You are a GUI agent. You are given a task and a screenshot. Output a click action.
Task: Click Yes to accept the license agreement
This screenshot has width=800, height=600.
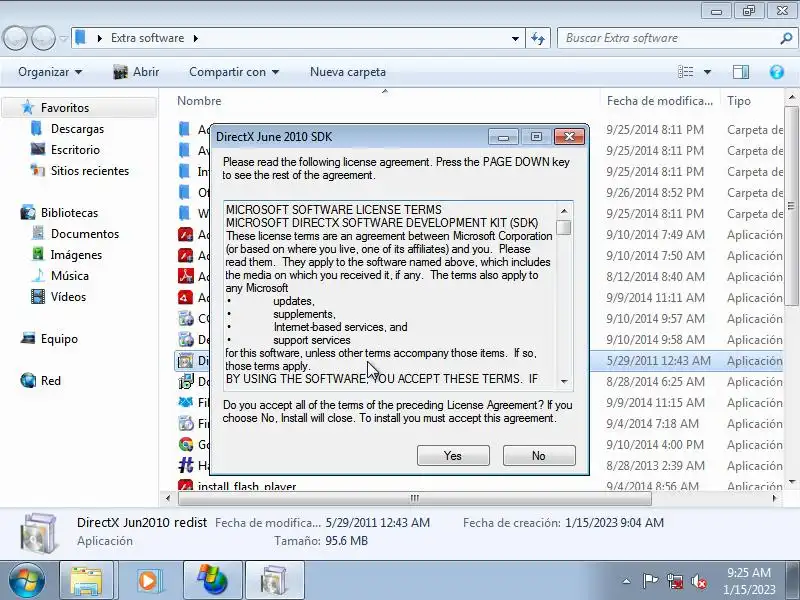coord(453,456)
